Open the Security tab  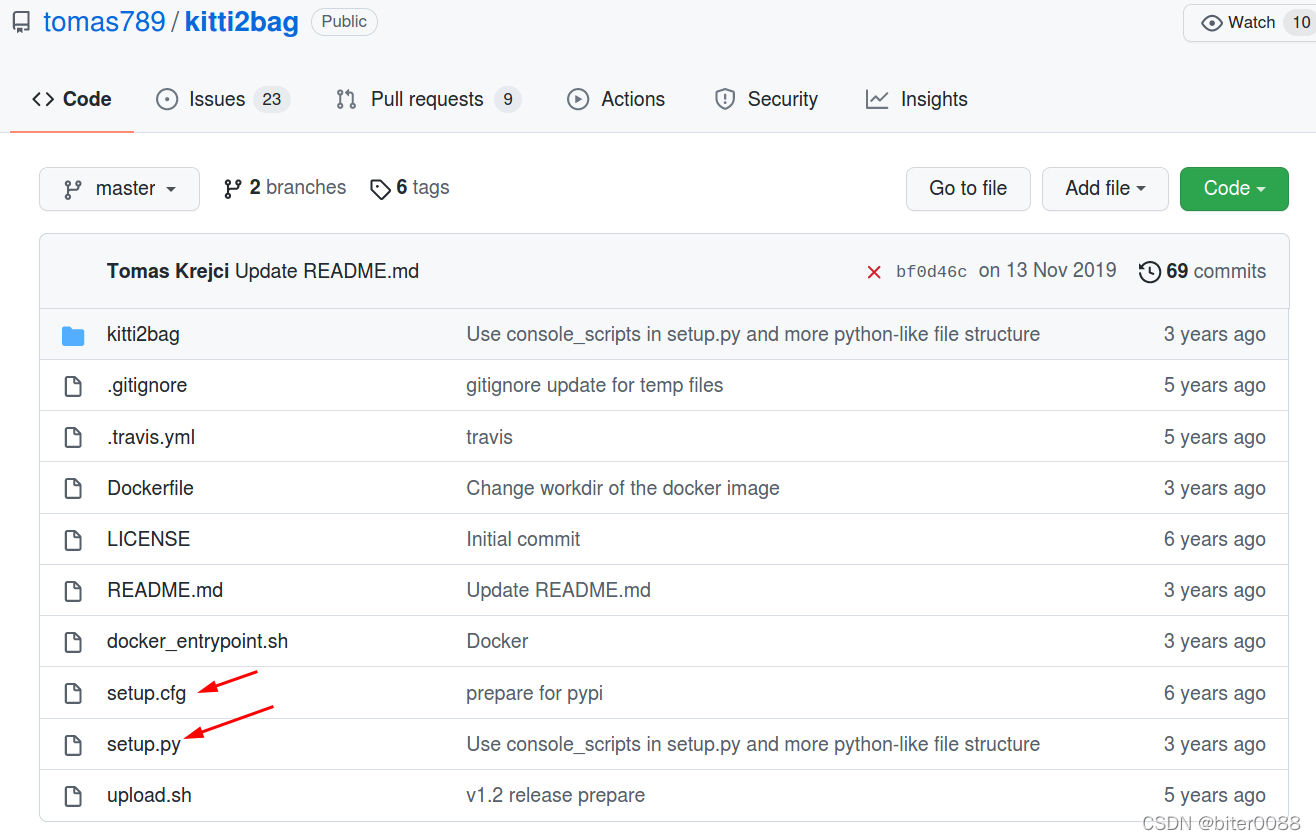pyautogui.click(x=766, y=99)
